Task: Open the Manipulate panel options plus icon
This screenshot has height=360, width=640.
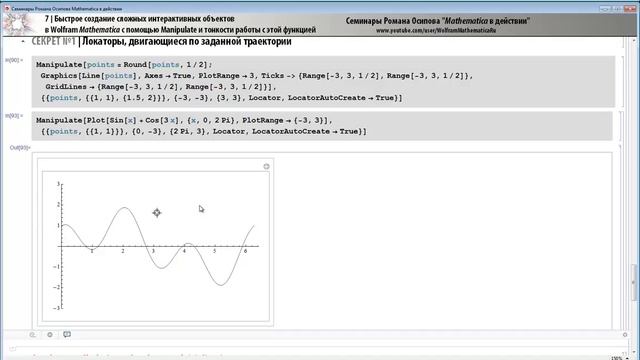Action: coord(266,166)
